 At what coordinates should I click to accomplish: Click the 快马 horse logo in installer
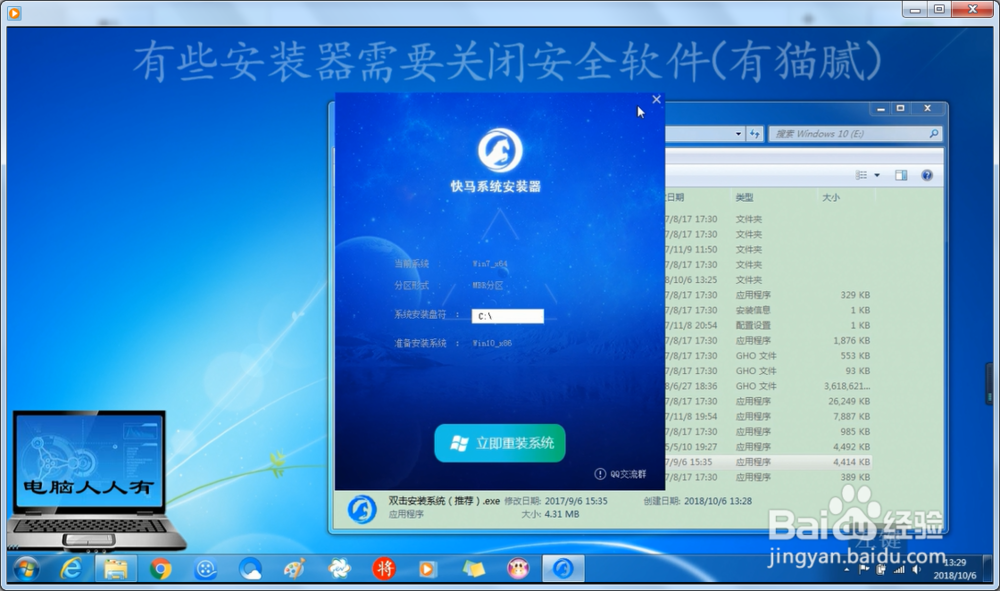(x=500, y=150)
